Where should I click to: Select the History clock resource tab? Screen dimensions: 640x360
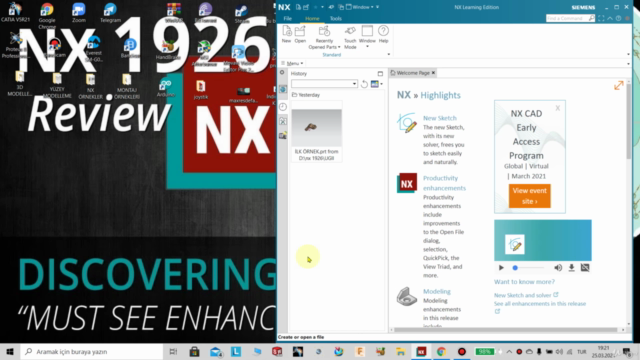pyautogui.click(x=283, y=107)
